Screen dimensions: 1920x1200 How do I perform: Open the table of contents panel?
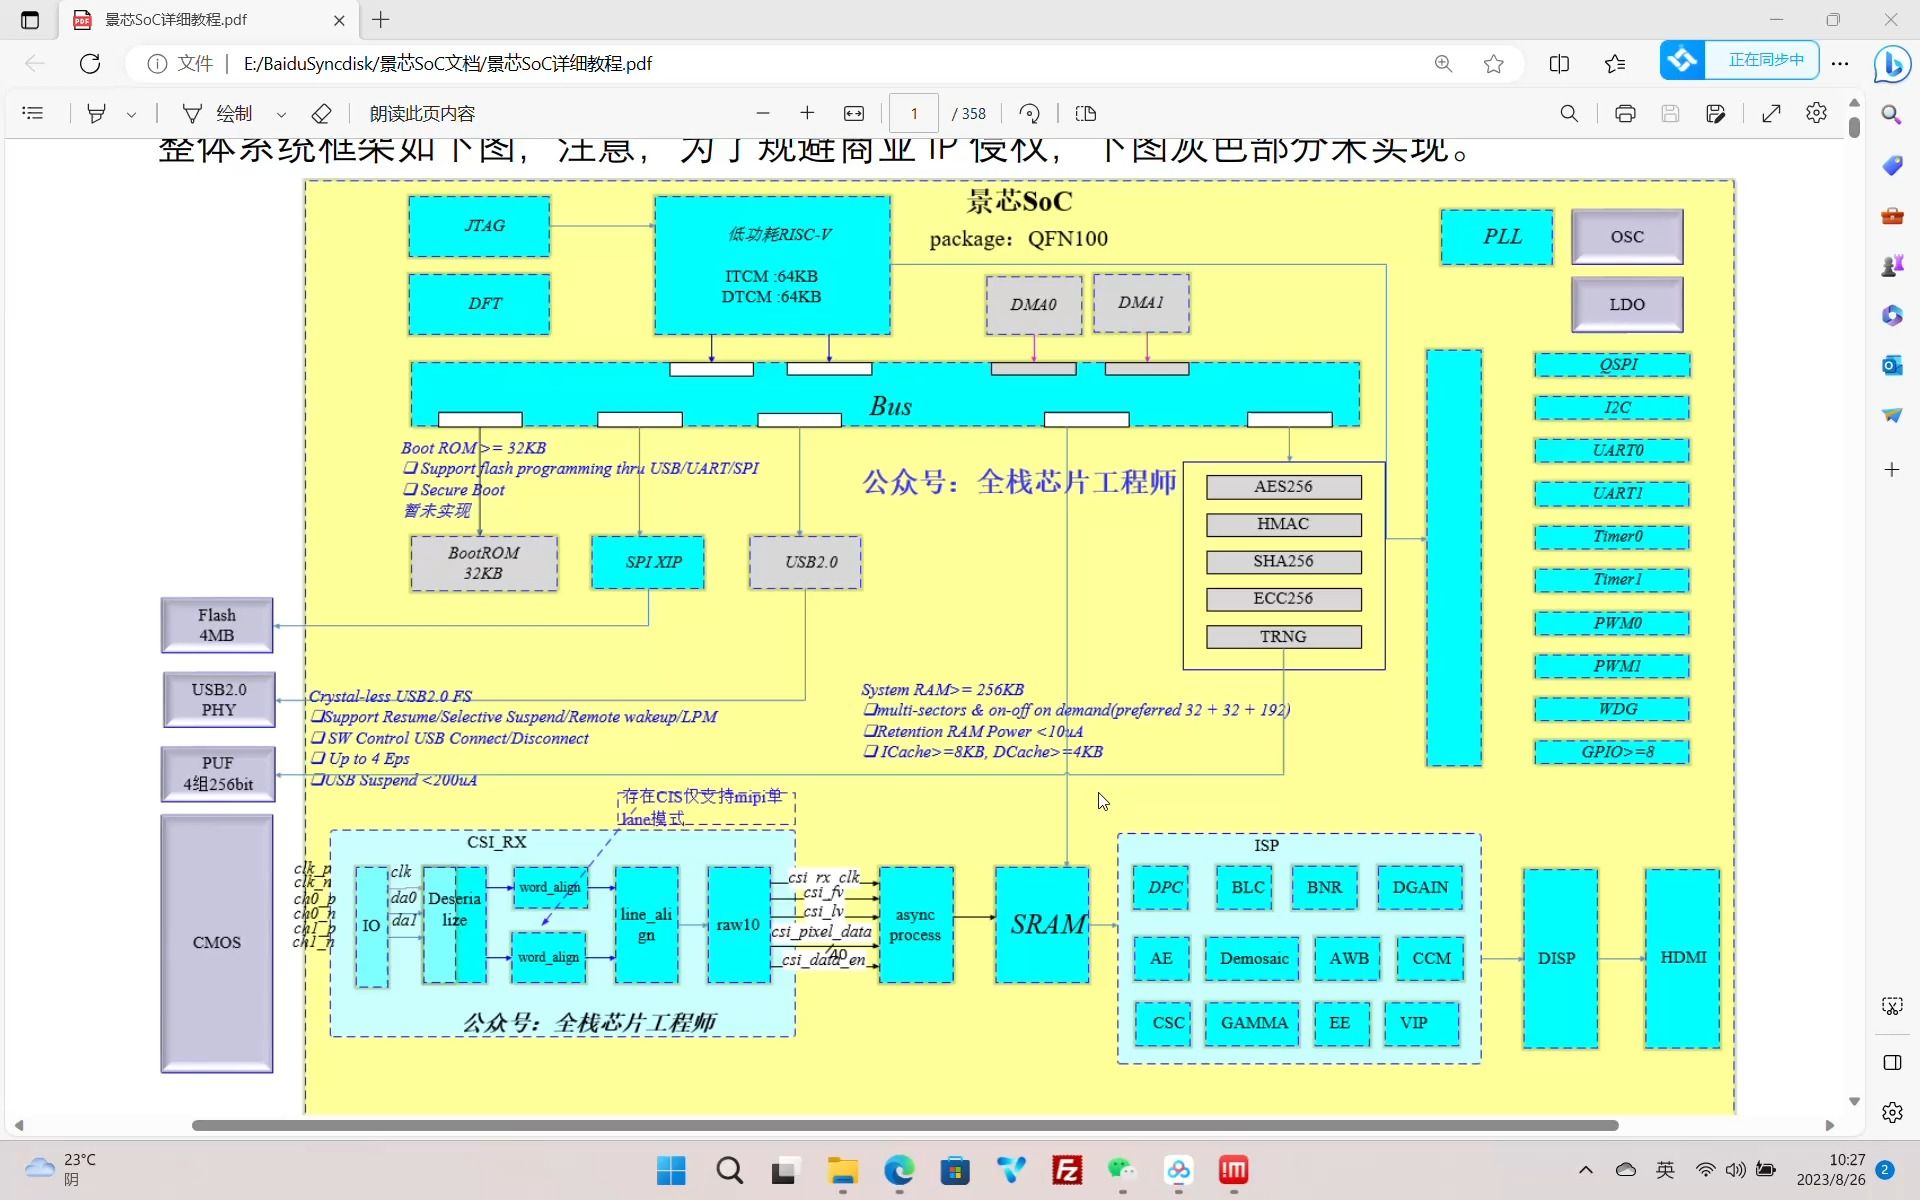click(x=33, y=113)
